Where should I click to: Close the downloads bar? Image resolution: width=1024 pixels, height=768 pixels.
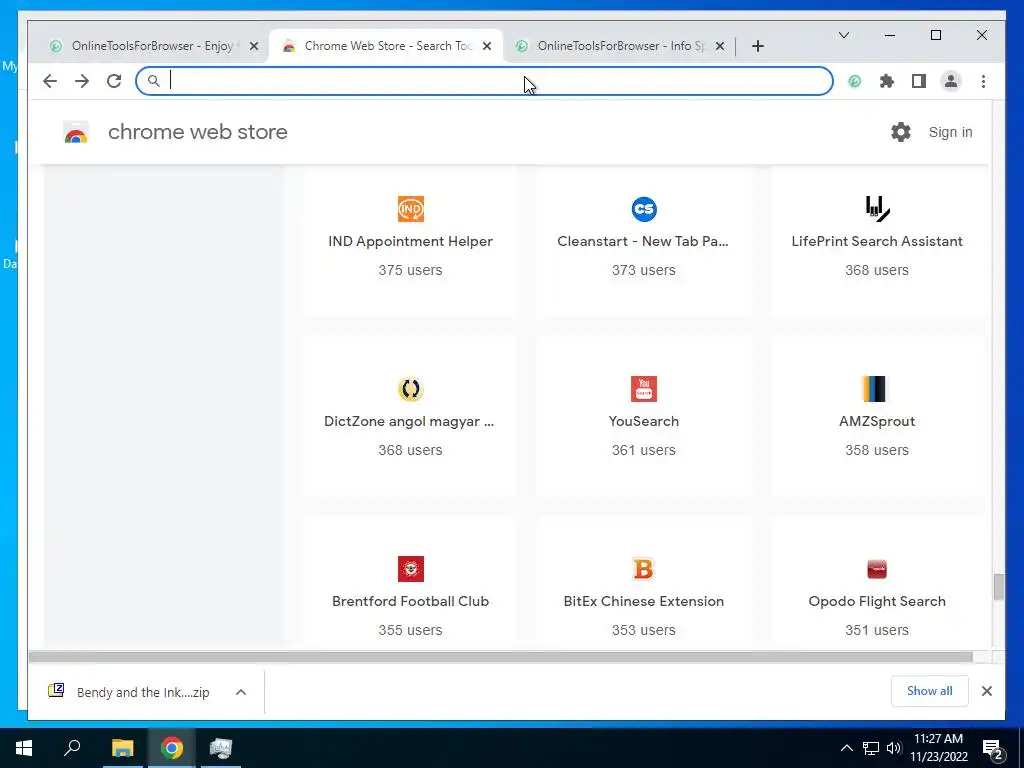987,691
